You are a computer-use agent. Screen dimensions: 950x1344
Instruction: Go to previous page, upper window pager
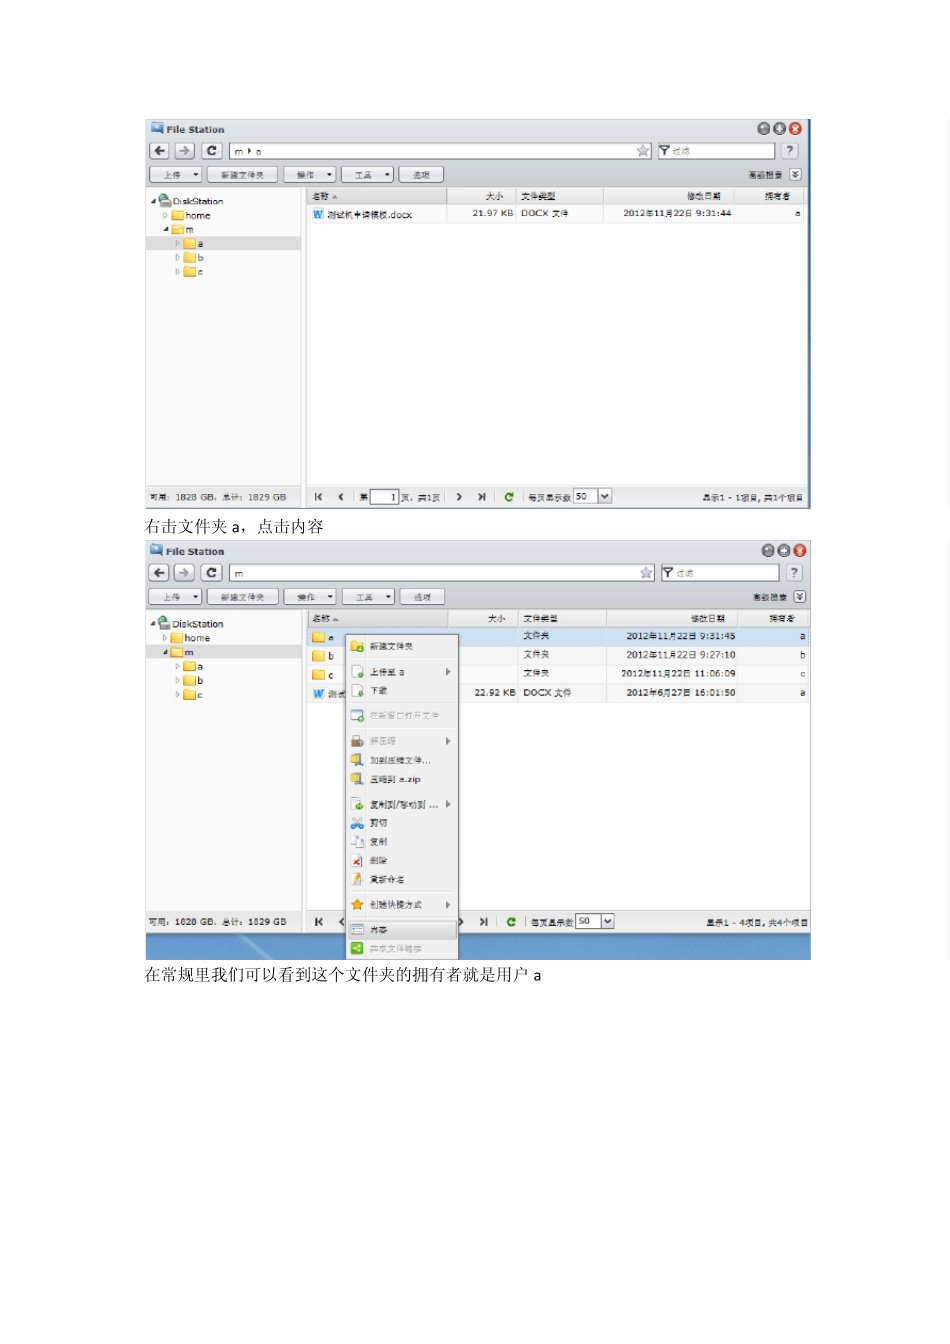pyautogui.click(x=341, y=497)
